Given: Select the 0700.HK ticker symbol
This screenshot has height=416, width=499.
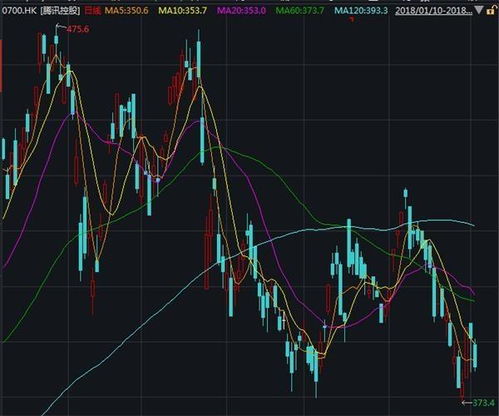Looking at the screenshot, I should [19, 11].
